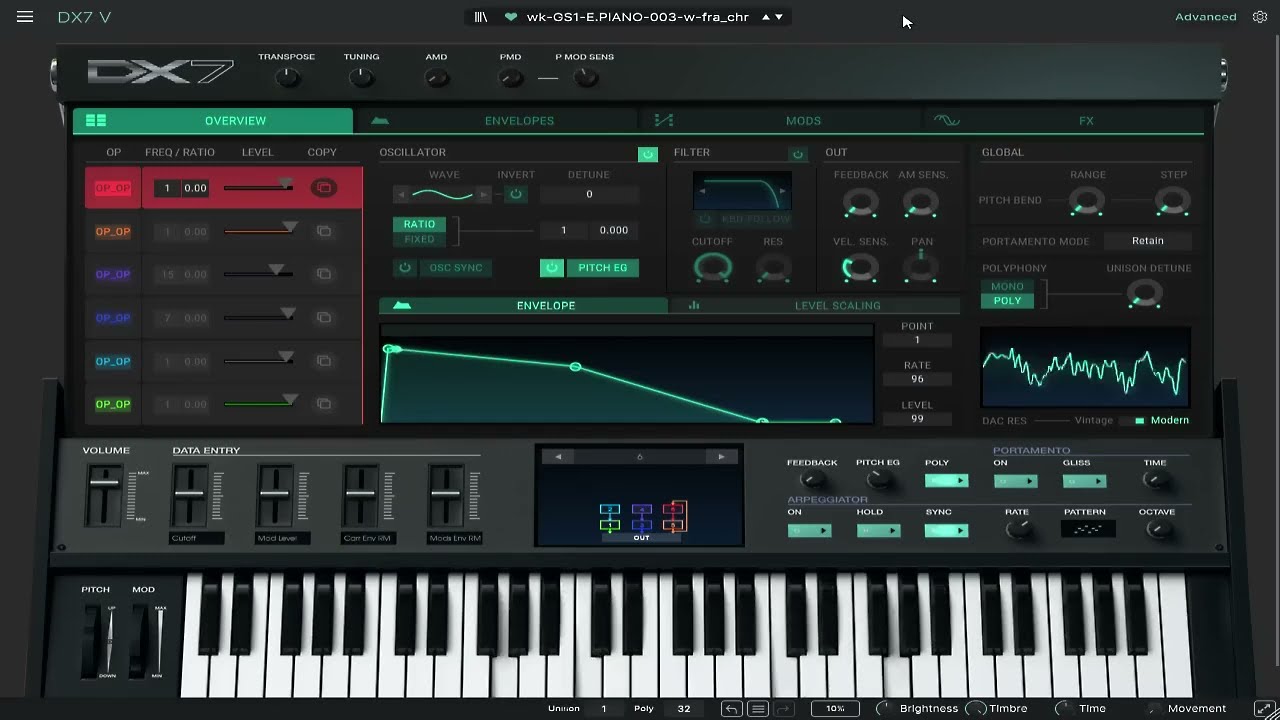This screenshot has width=1280, height=720.
Task: Select the second operator OP button
Action: (x=113, y=232)
